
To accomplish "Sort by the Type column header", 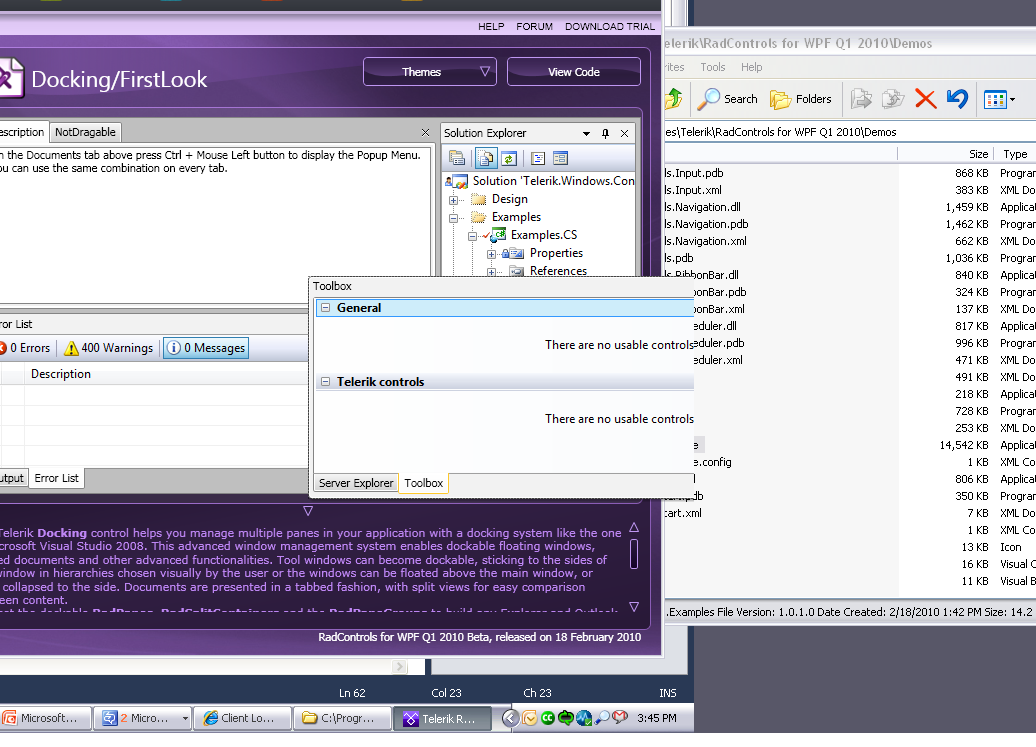I will (x=1016, y=154).
